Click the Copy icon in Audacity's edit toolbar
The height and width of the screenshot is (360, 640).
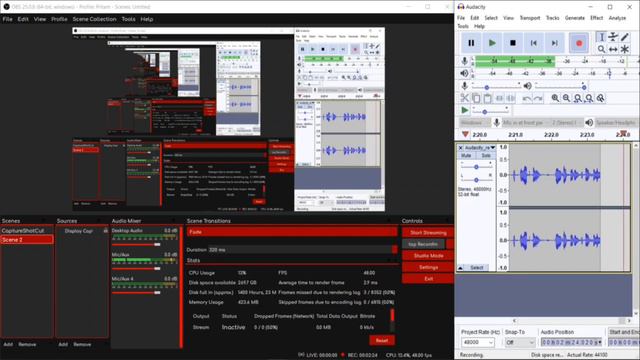coord(476,98)
